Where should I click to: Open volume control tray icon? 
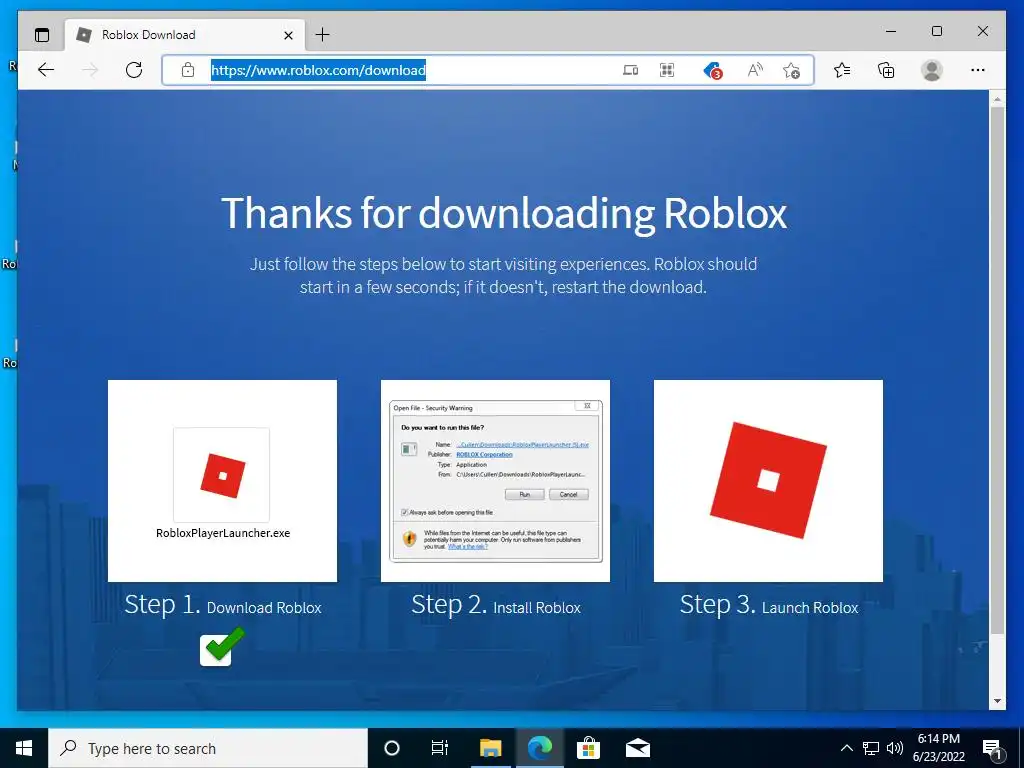(x=895, y=748)
